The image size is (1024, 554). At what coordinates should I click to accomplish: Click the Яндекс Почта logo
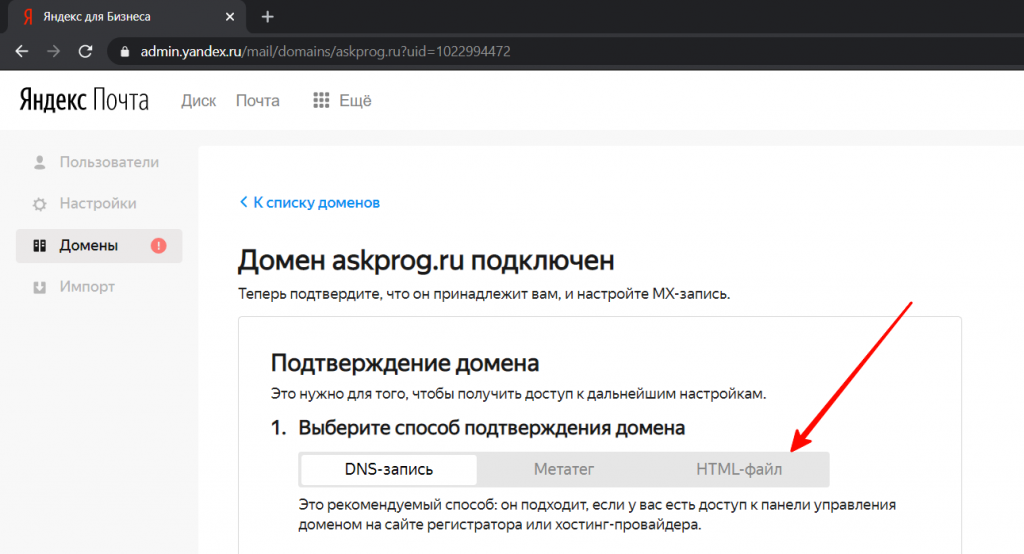click(84, 100)
